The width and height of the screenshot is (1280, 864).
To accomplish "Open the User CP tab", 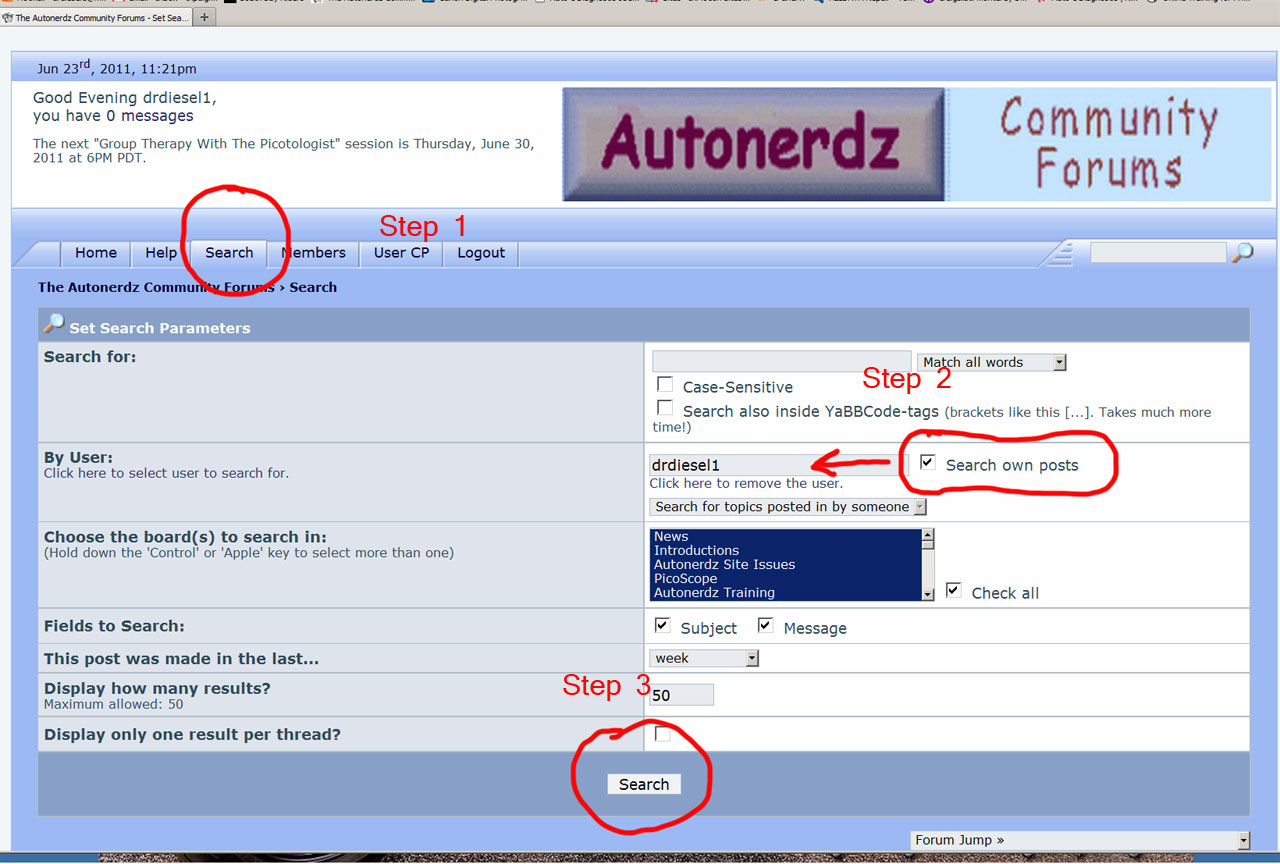I will [x=401, y=253].
